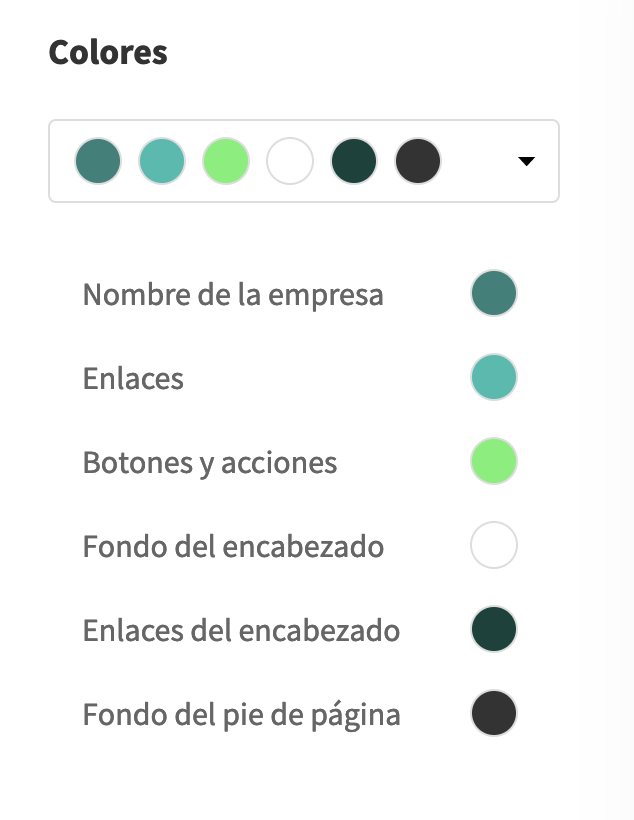The image size is (634, 820).
Task: Click the 'Nombre de la empresa' label
Action: tap(233, 295)
